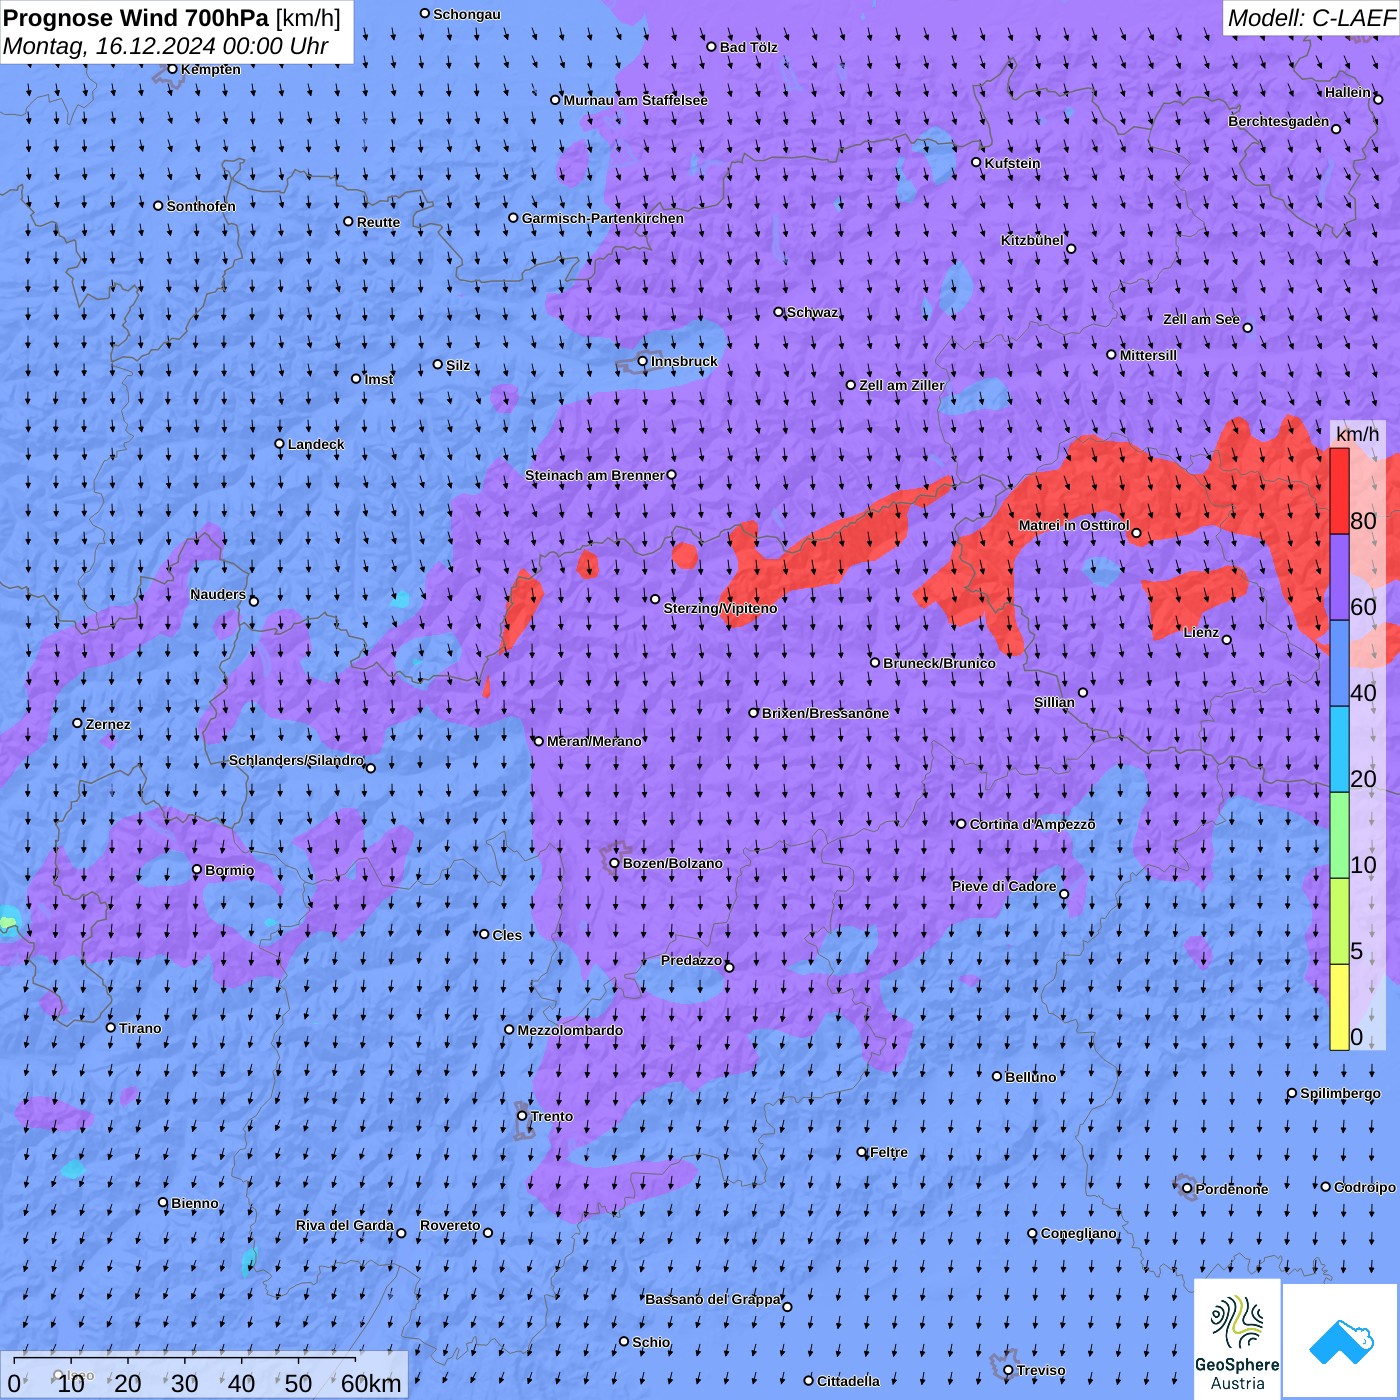The height and width of the screenshot is (1400, 1400).
Task: Click the Matrei in Osttirol label
Action: [1074, 525]
